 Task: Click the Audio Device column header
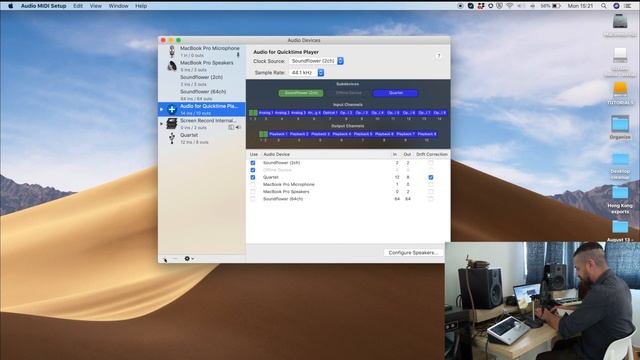pos(276,154)
